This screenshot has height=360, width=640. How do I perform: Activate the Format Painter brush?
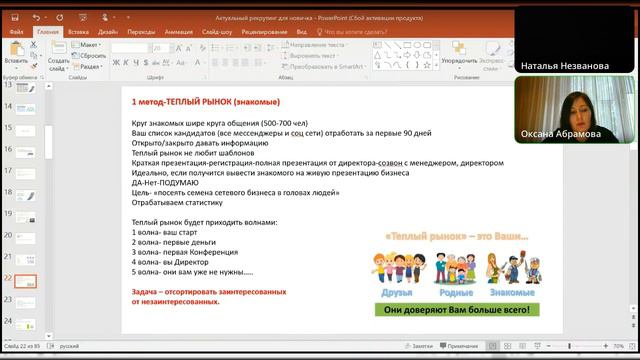coord(34,65)
